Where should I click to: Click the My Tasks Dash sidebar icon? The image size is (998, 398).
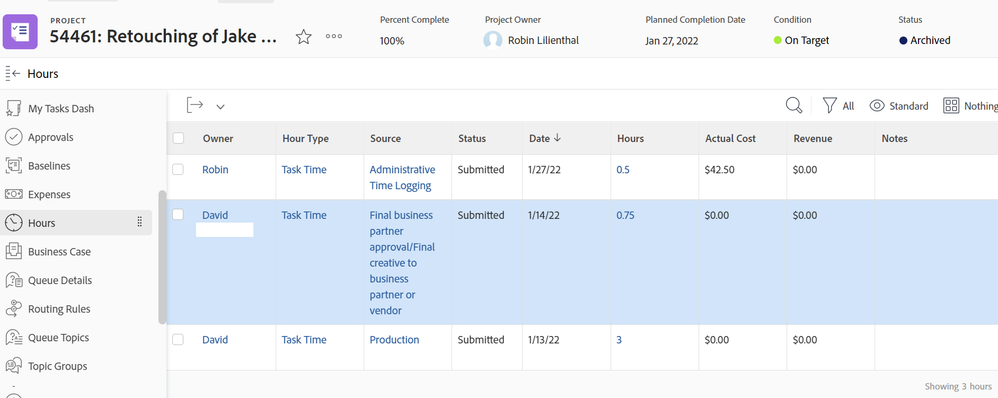tap(13, 108)
